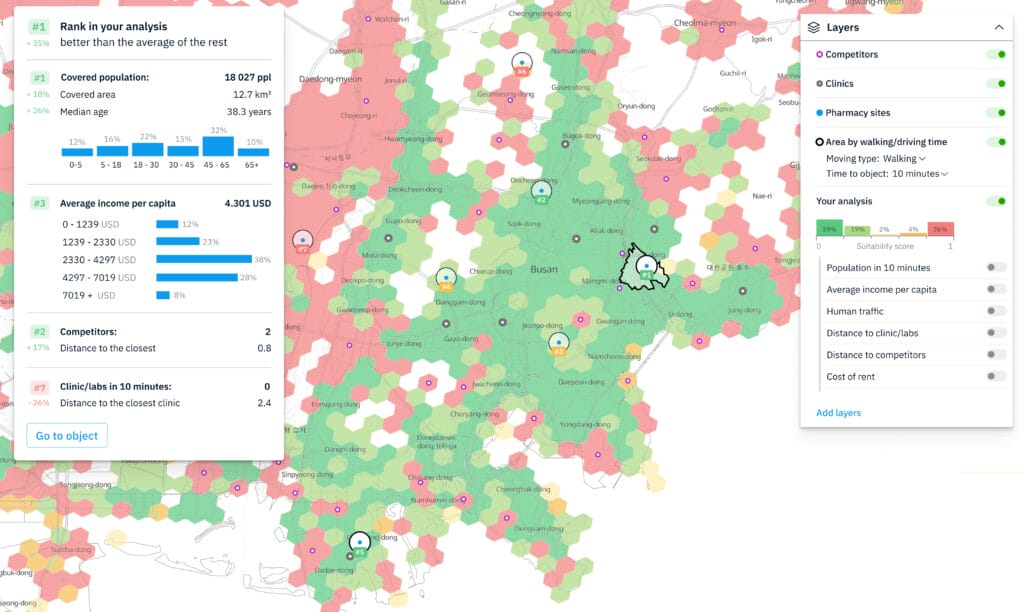
Task: Click the #1 pharmacy marker in outlined area
Action: point(646,266)
